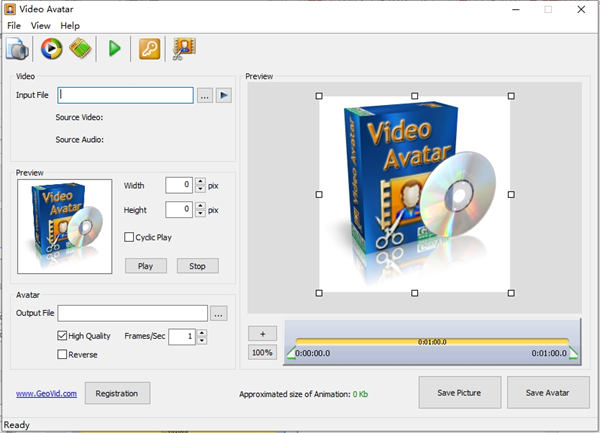600x433 pixels.
Task: Click the media player open-video toolbar icon
Action: (x=51, y=49)
